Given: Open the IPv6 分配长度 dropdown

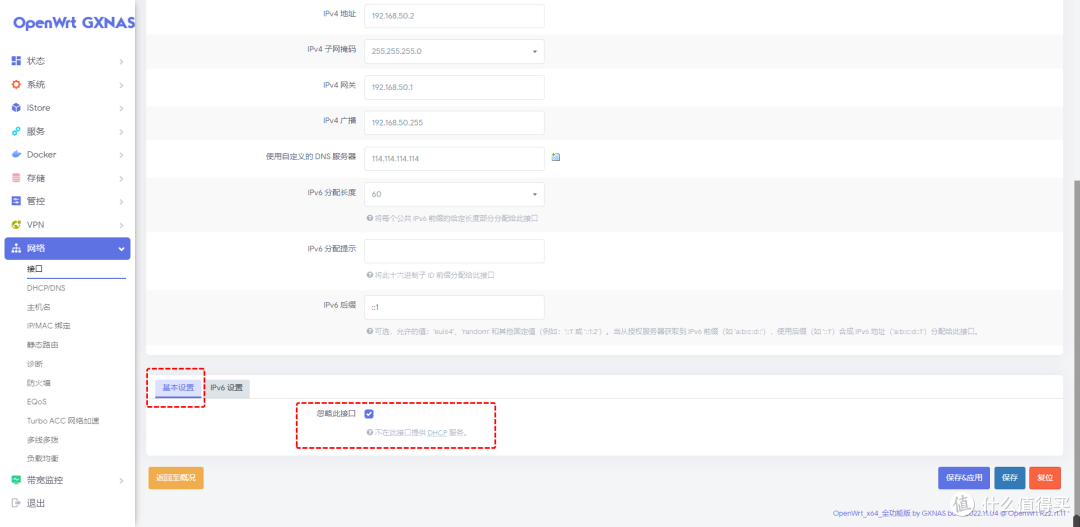Looking at the screenshot, I should coord(454,194).
